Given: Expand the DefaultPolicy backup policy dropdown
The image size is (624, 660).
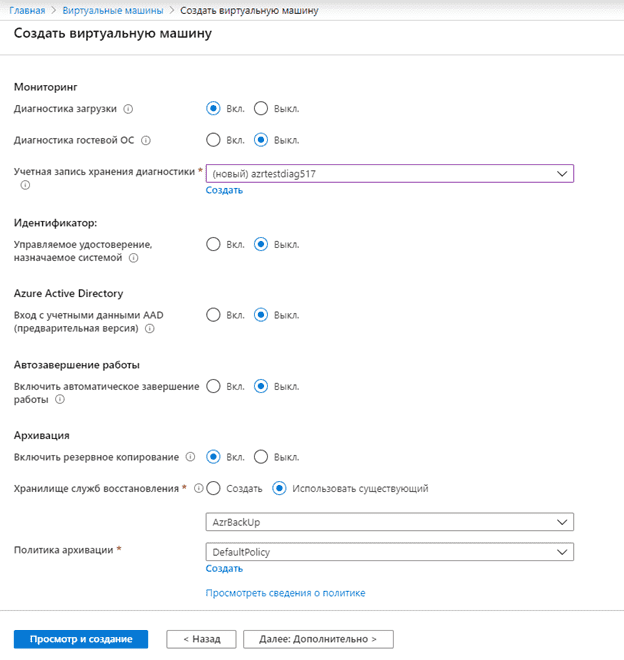Looking at the screenshot, I should (389, 552).
